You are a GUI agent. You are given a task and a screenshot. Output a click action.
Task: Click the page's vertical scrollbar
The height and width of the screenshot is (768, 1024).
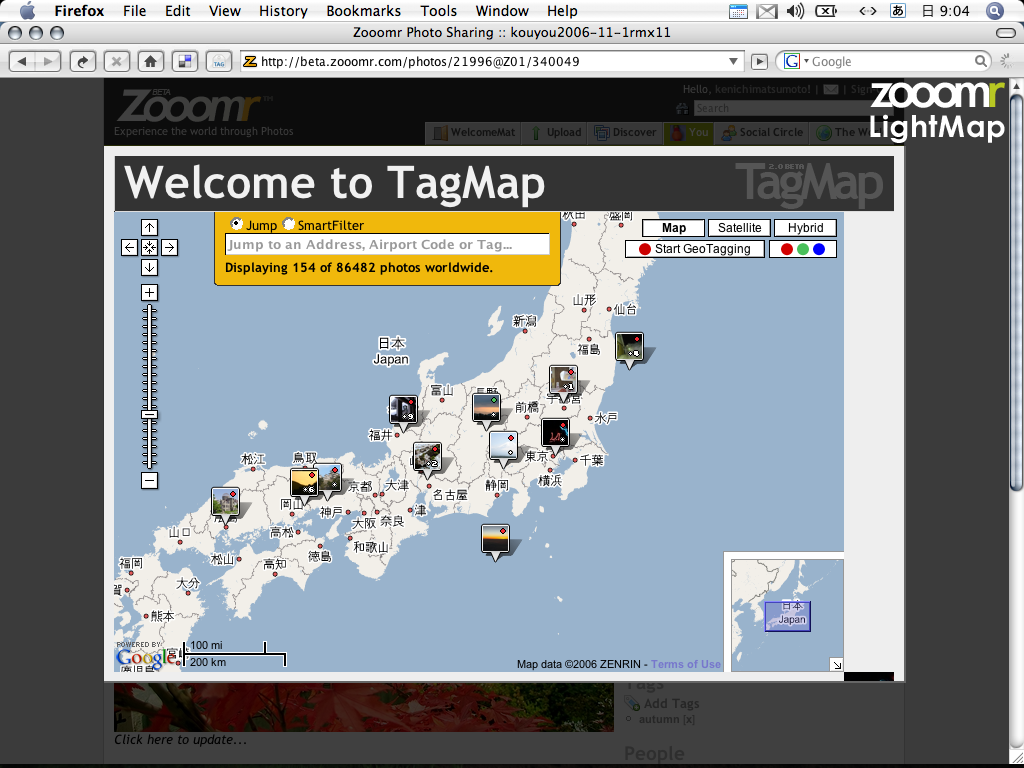click(x=1016, y=294)
